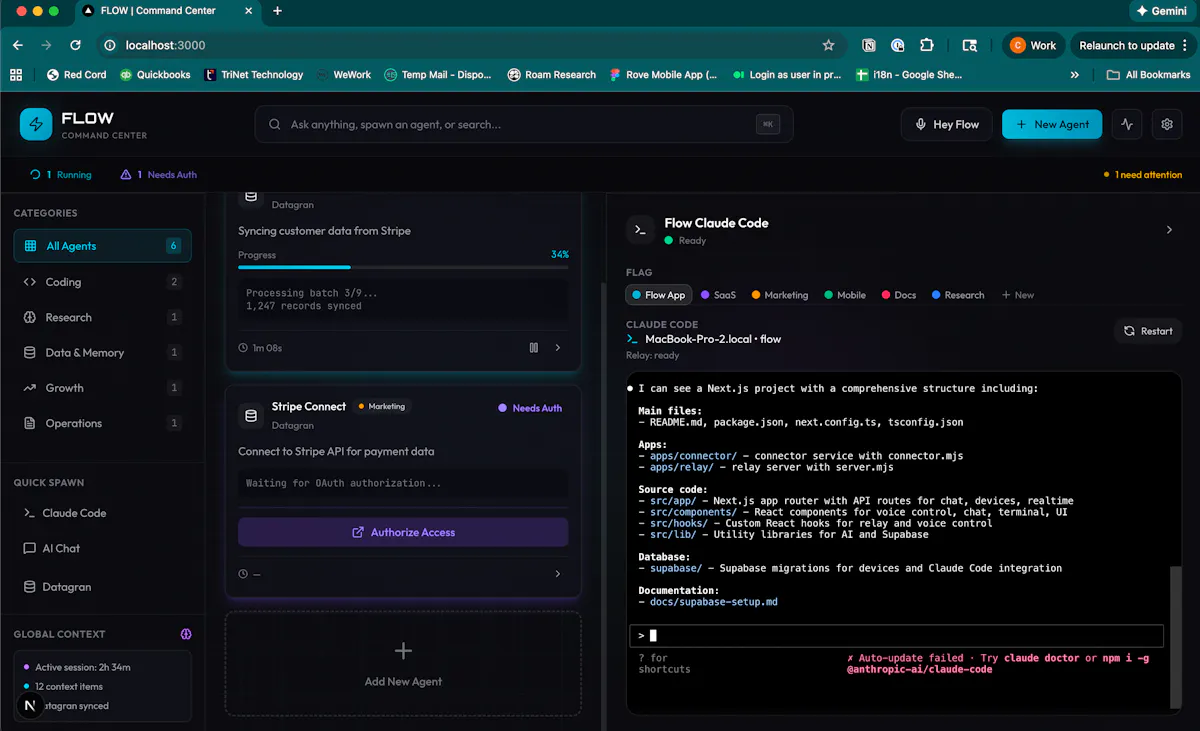Screen dimensions: 1200x731
Task: Click the Global Context globe icon
Action: (186, 634)
